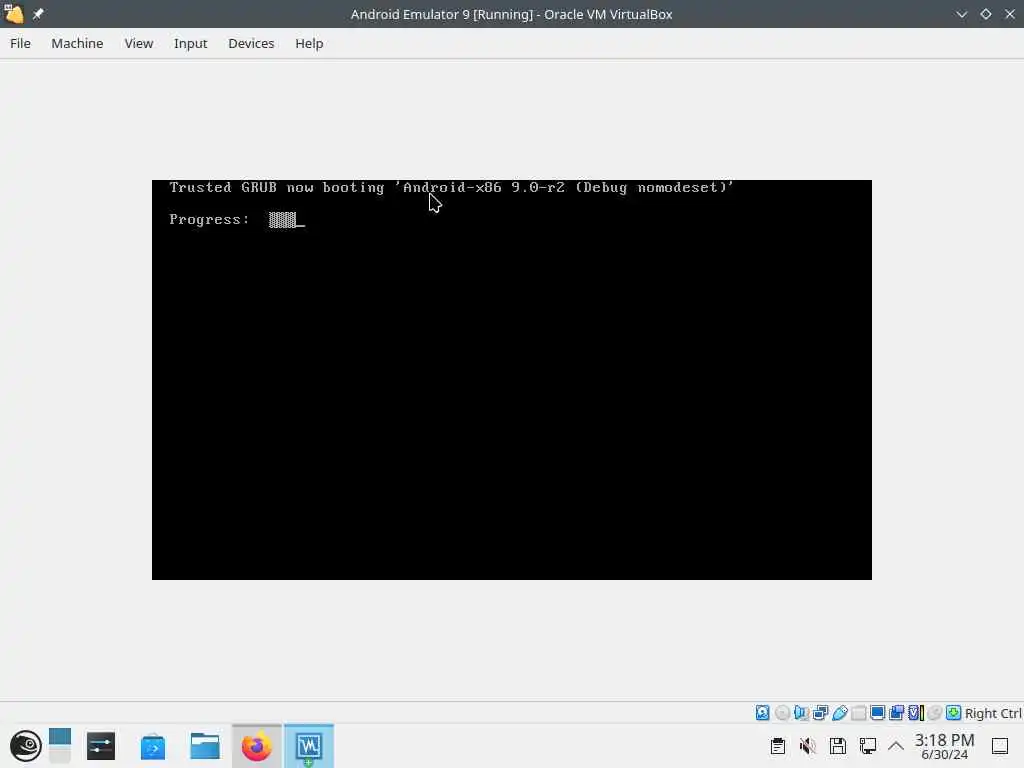Viewport: 1024px width, 768px height.
Task: Maximize the VirtualBox window with diamond button
Action: (985, 14)
